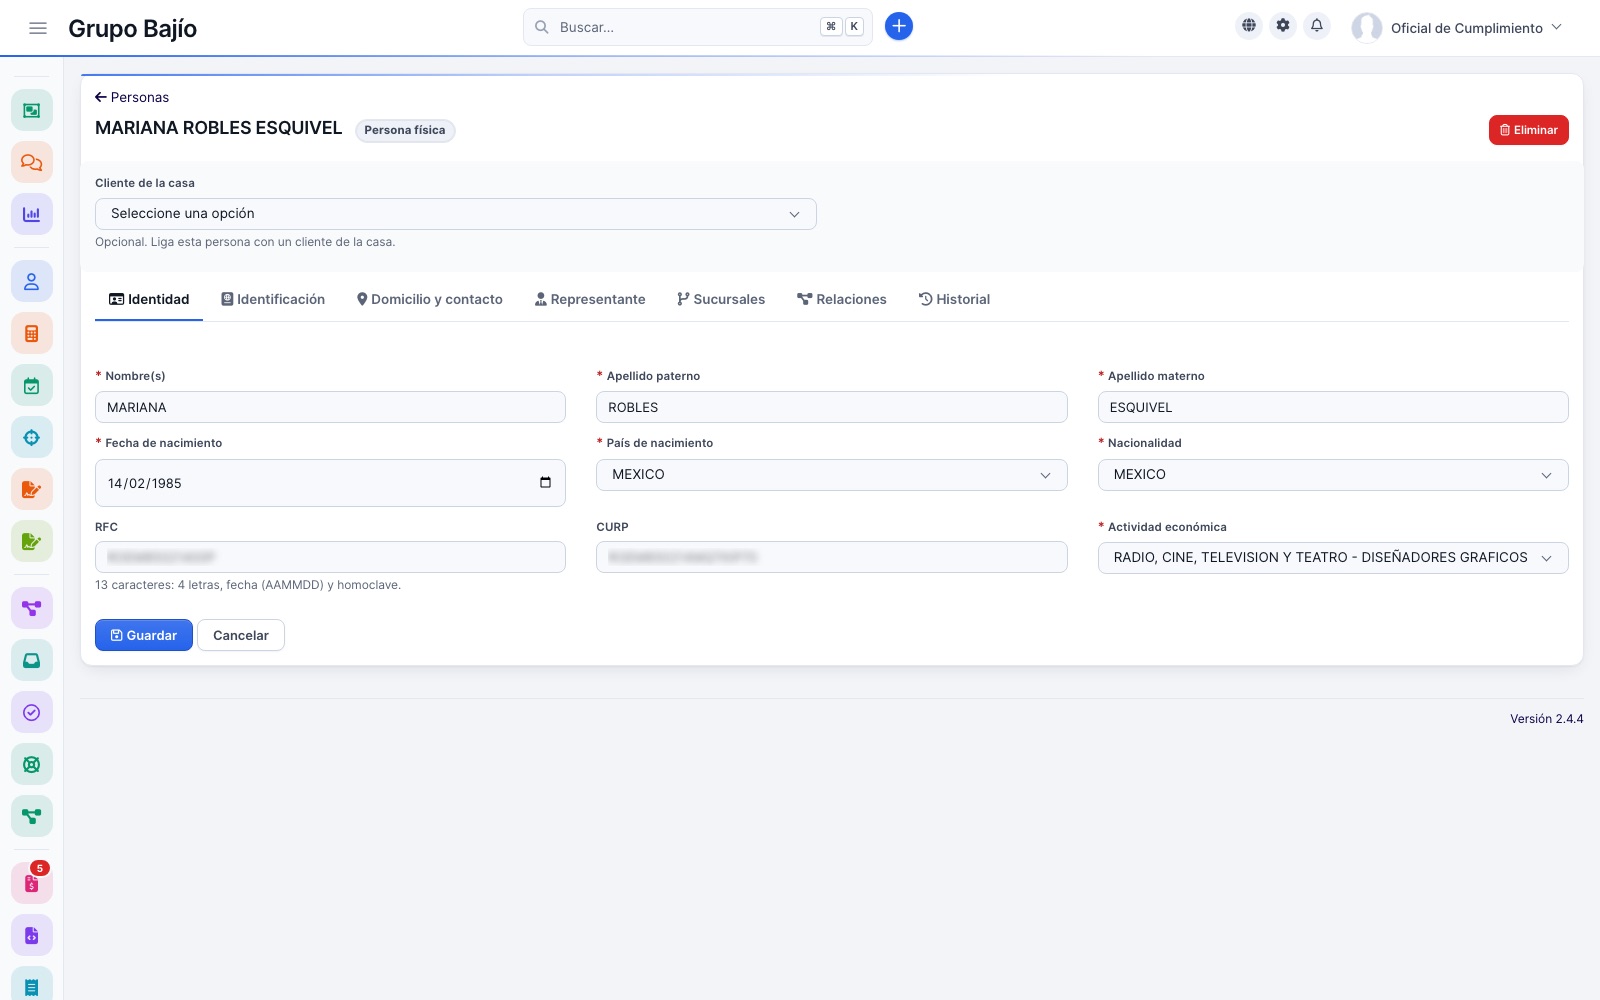Open the Oficial de Cumplimiento user menu
Screen dimensions: 1600x1000
coord(1457,28)
